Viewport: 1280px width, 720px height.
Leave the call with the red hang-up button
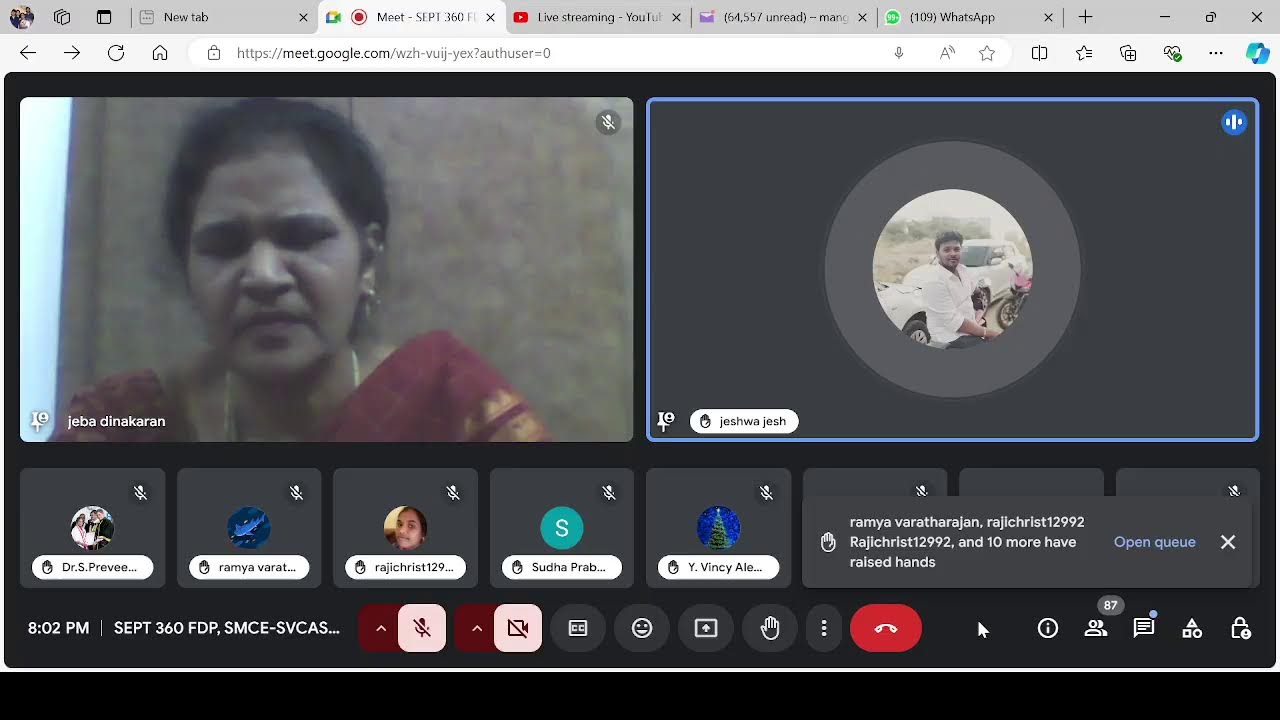(886, 628)
